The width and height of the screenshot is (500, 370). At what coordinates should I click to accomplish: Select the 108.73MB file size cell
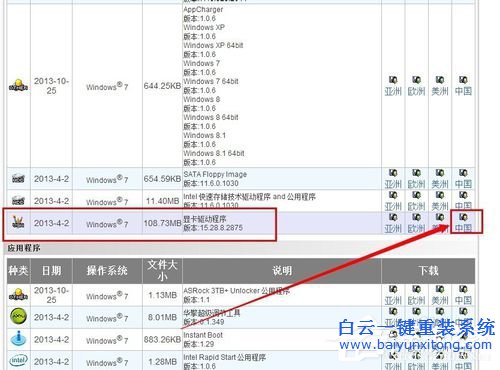[x=162, y=223]
